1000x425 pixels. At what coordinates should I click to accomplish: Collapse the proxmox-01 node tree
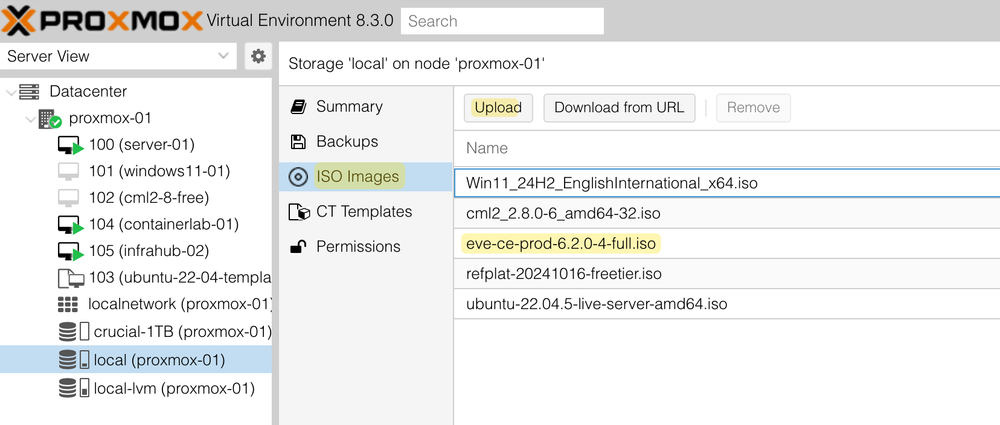pyautogui.click(x=28, y=119)
